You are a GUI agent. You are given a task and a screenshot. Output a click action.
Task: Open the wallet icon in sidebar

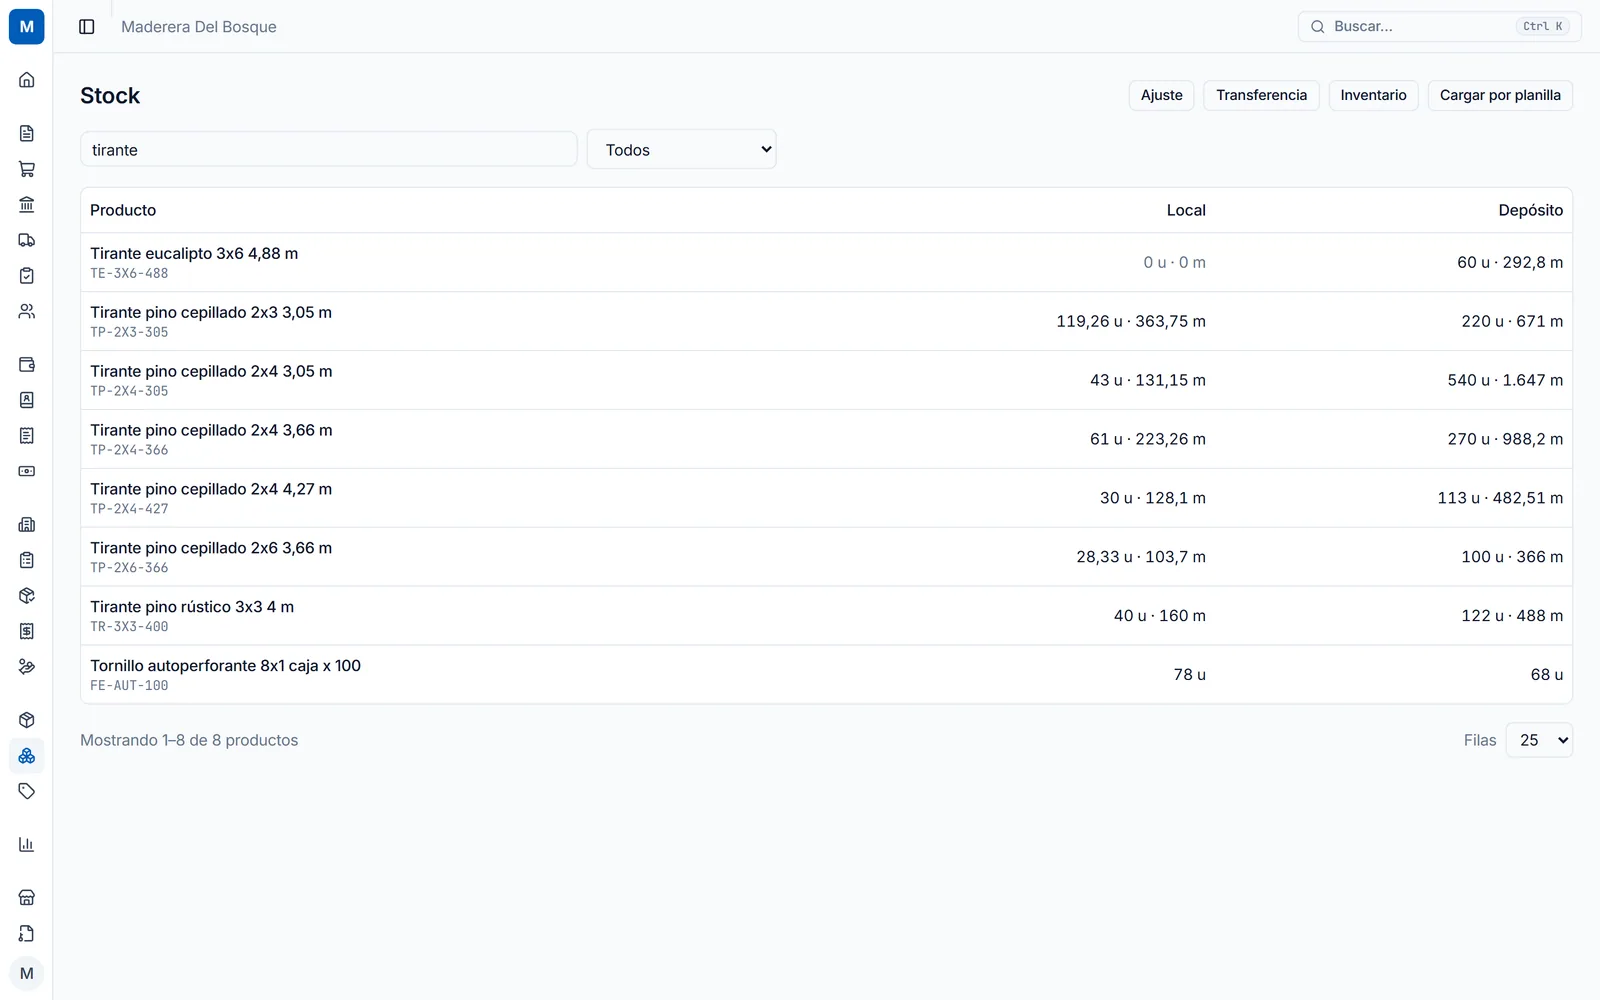[x=27, y=365]
